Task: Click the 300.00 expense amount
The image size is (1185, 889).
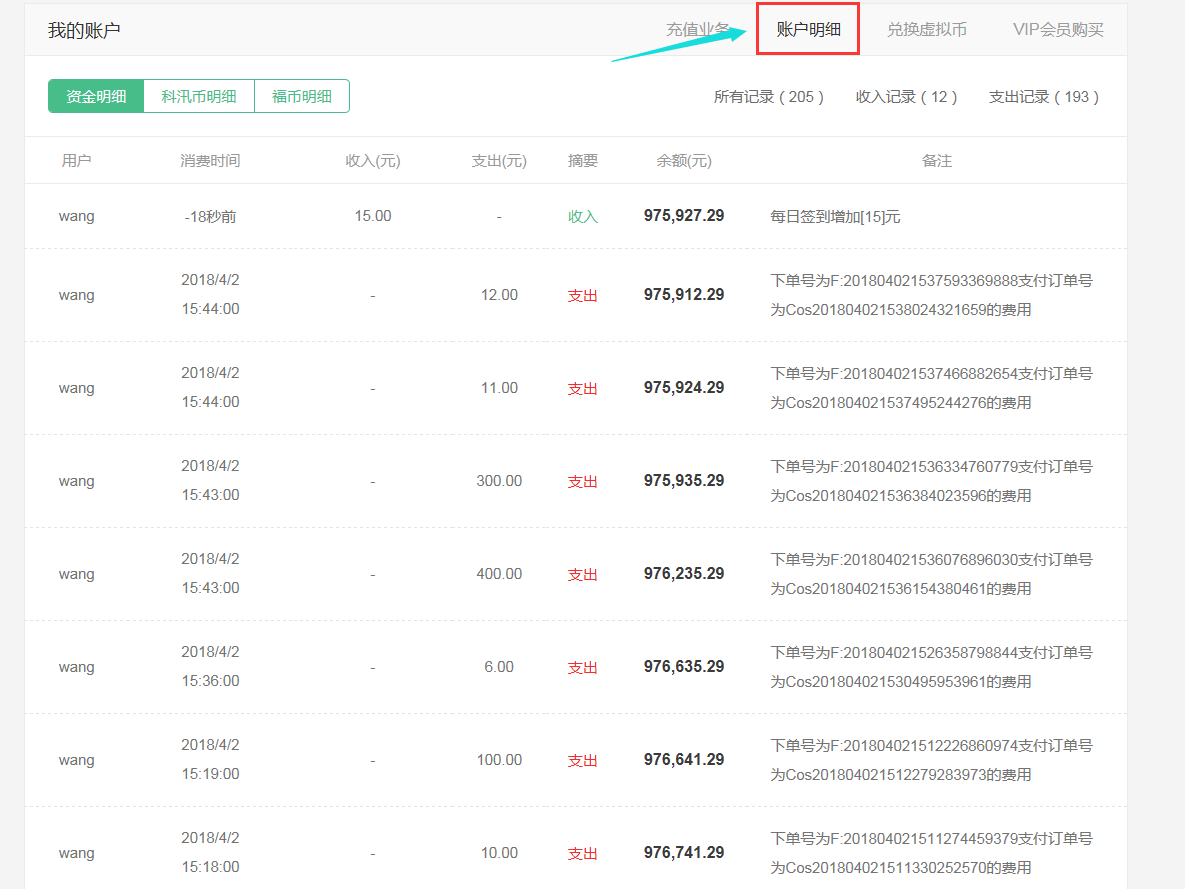Action: click(499, 481)
